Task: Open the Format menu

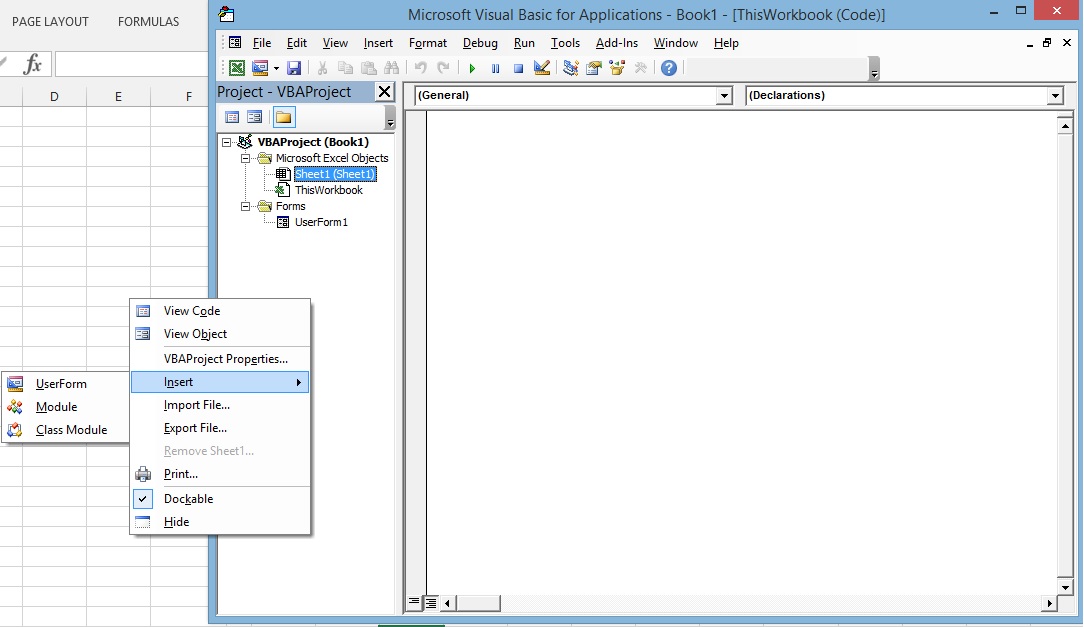Action: coord(428,43)
